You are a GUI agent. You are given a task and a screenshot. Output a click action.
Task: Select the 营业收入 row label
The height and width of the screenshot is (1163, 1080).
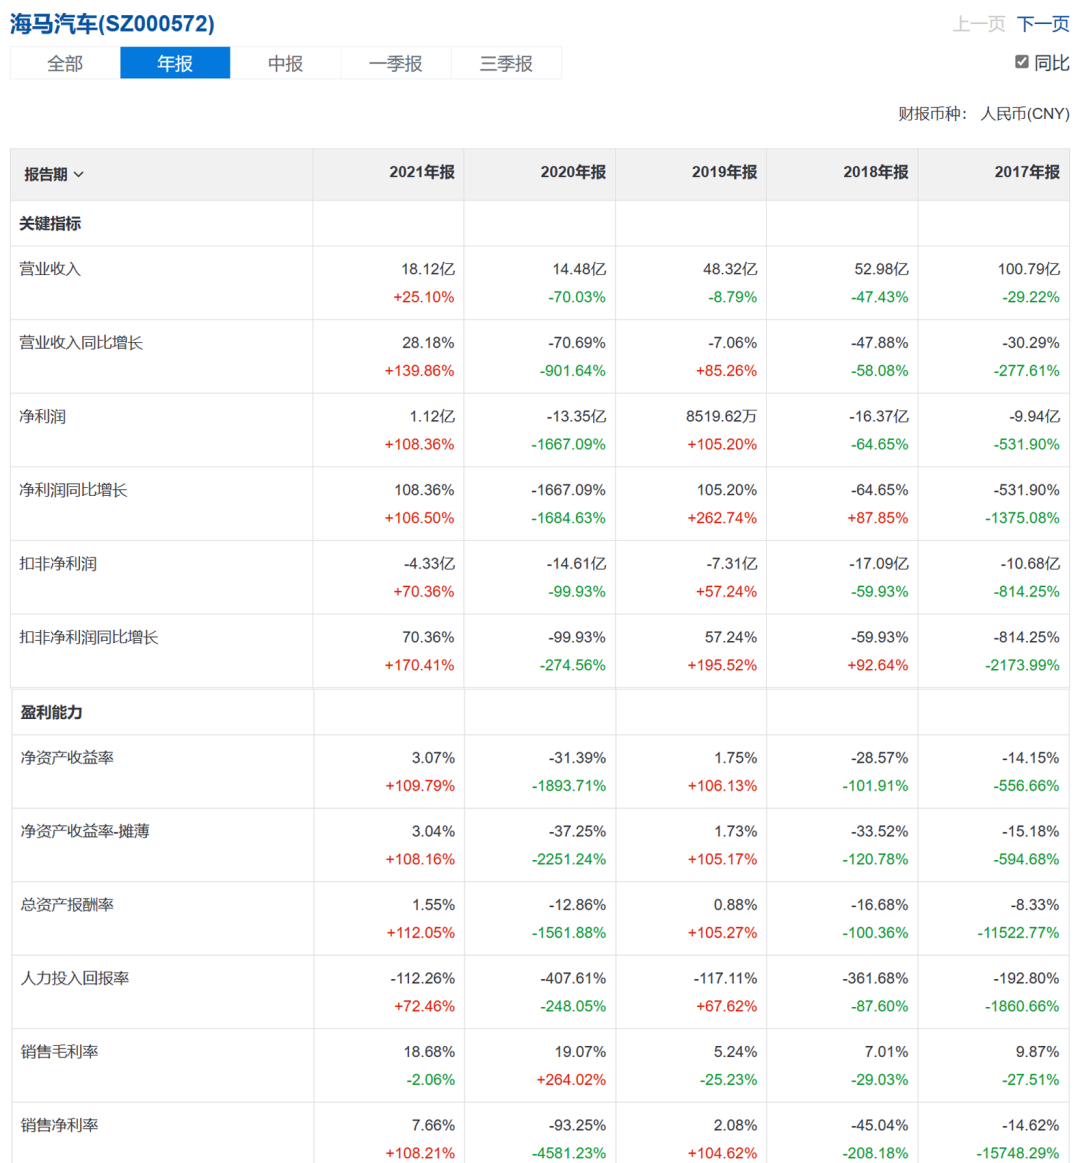[50, 269]
